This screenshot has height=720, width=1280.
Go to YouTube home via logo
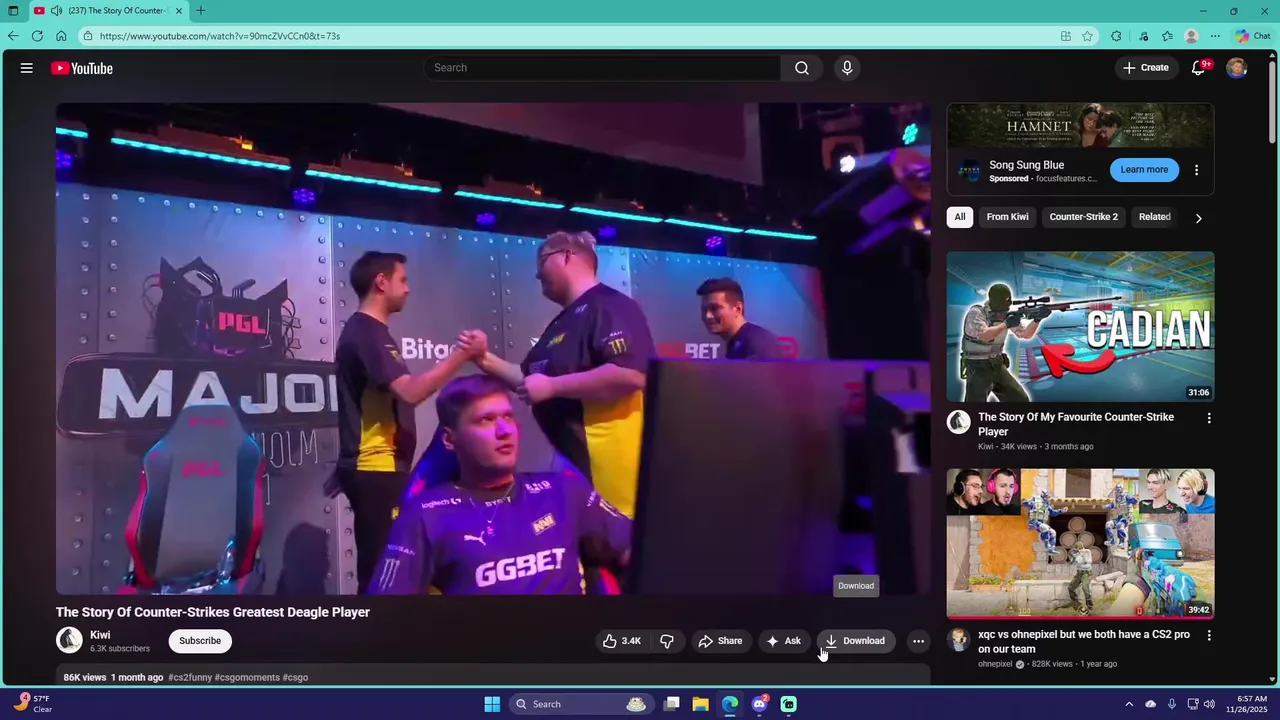(x=82, y=68)
